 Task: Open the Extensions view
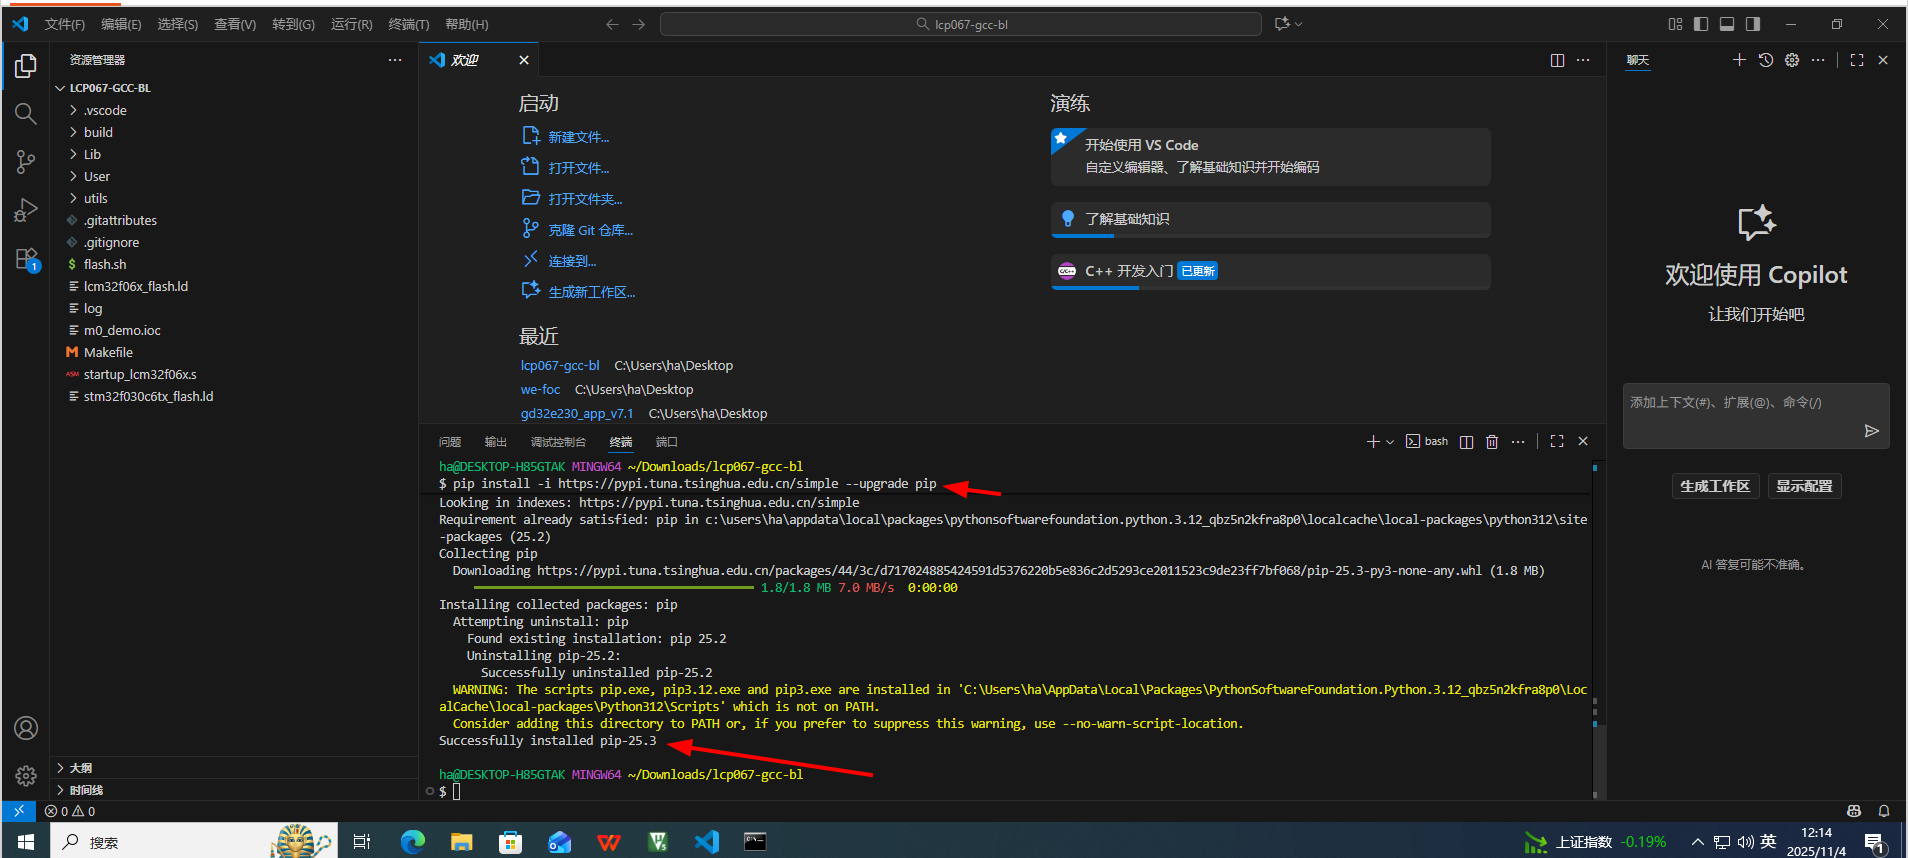[x=26, y=259]
